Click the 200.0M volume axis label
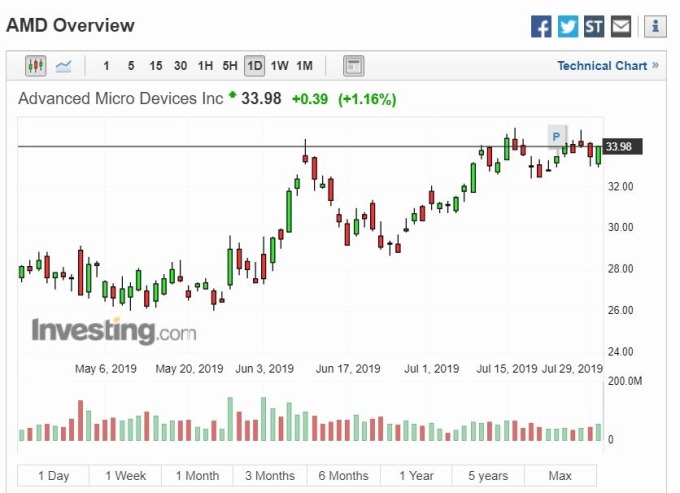 [x=624, y=381]
